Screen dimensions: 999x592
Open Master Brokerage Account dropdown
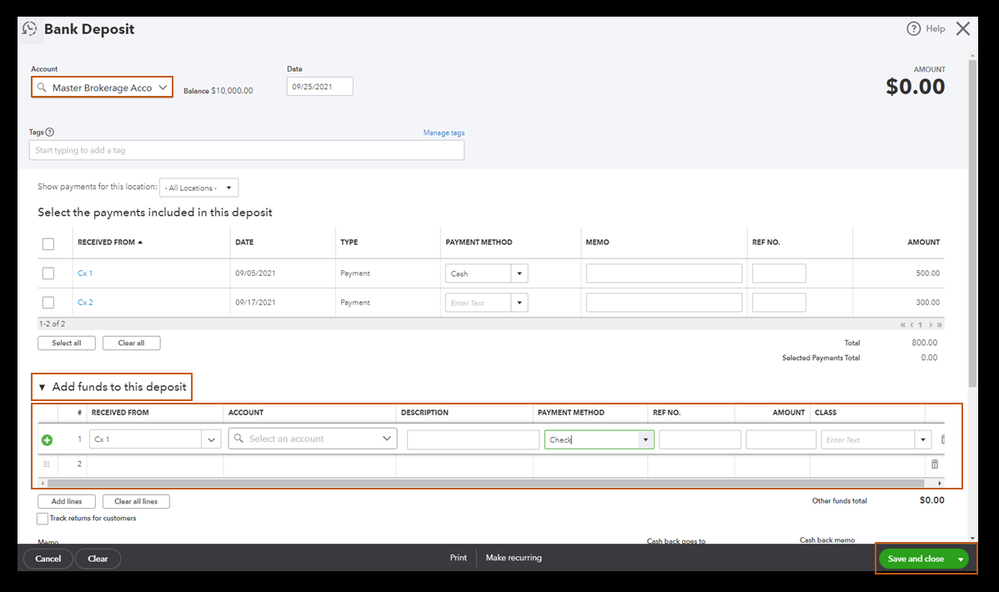tap(163, 87)
